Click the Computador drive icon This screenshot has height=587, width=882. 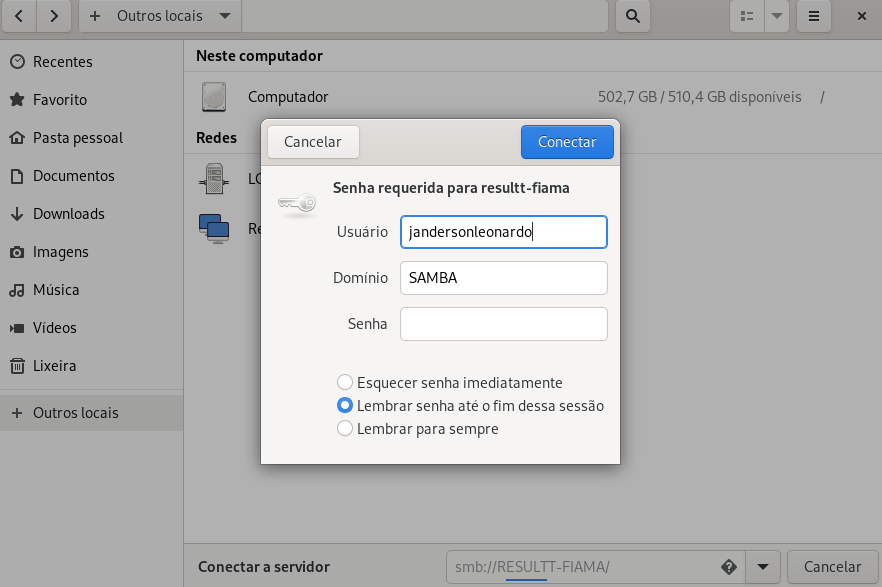[214, 97]
